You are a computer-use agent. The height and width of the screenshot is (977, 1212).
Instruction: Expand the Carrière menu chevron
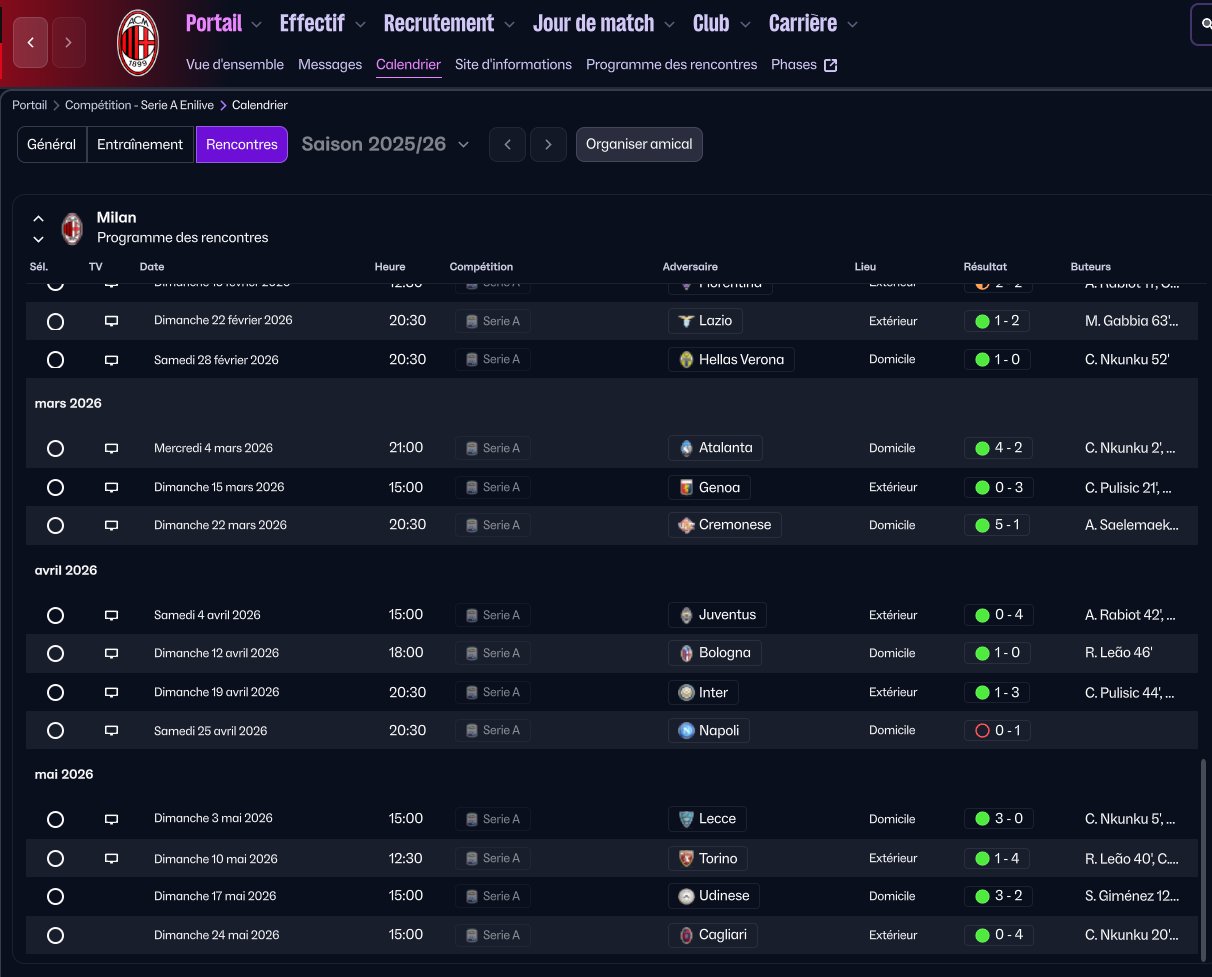852,24
